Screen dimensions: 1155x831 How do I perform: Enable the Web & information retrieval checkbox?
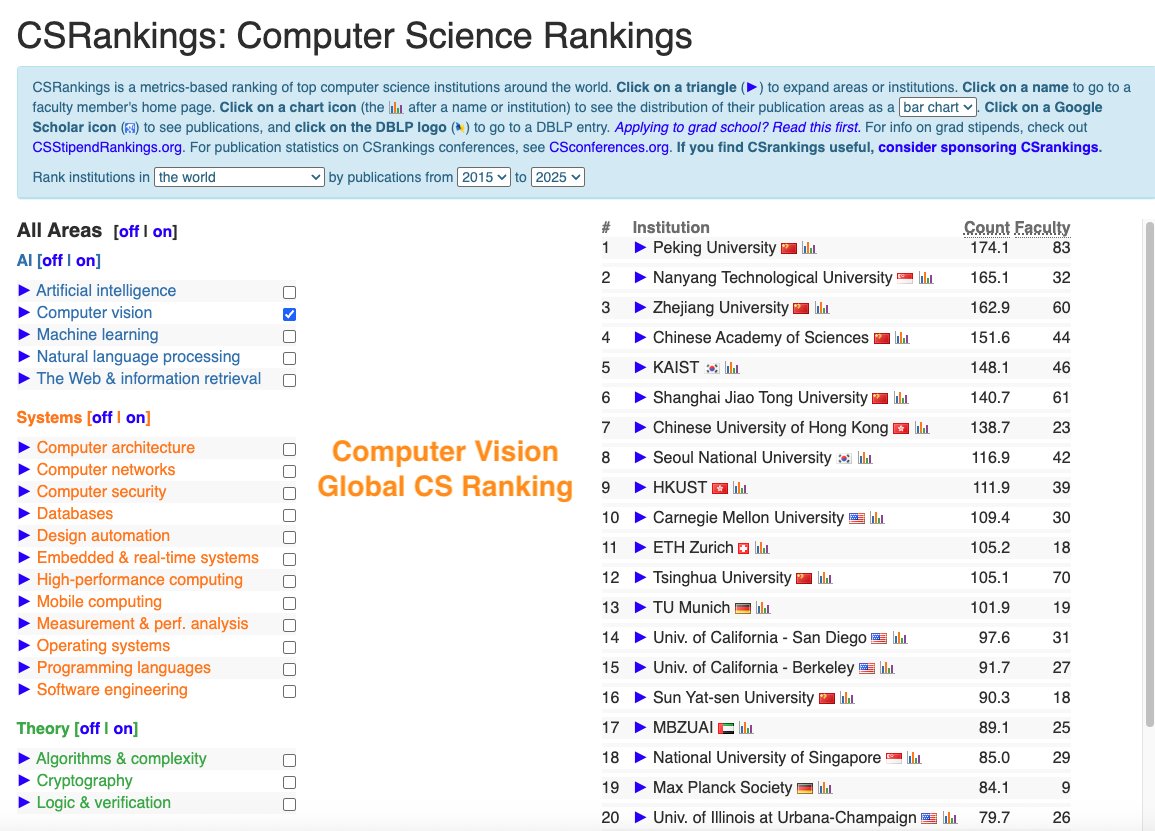[x=289, y=381]
